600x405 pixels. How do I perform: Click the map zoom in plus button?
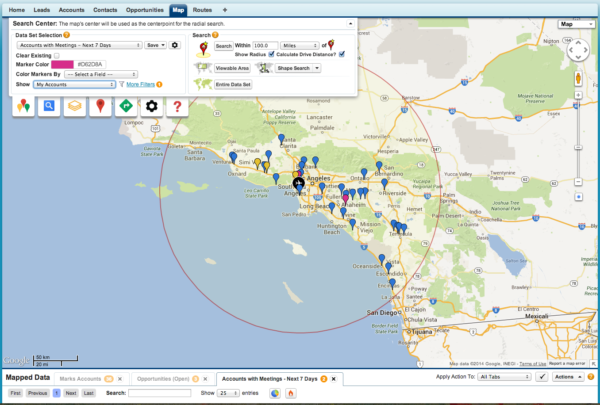tap(578, 95)
